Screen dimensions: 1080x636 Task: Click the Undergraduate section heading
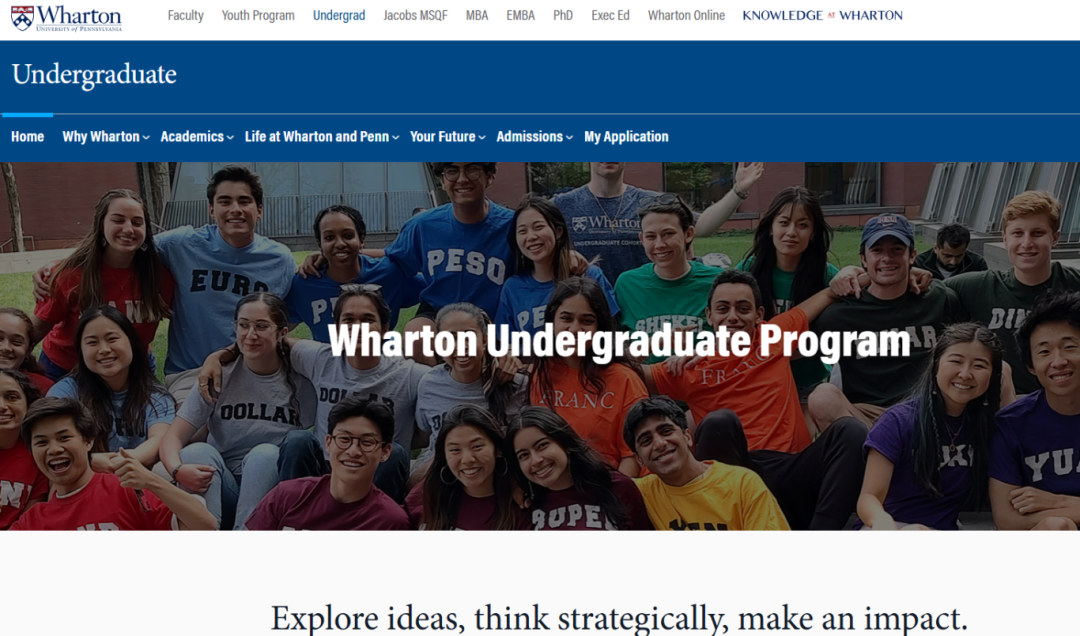pyautogui.click(x=94, y=74)
